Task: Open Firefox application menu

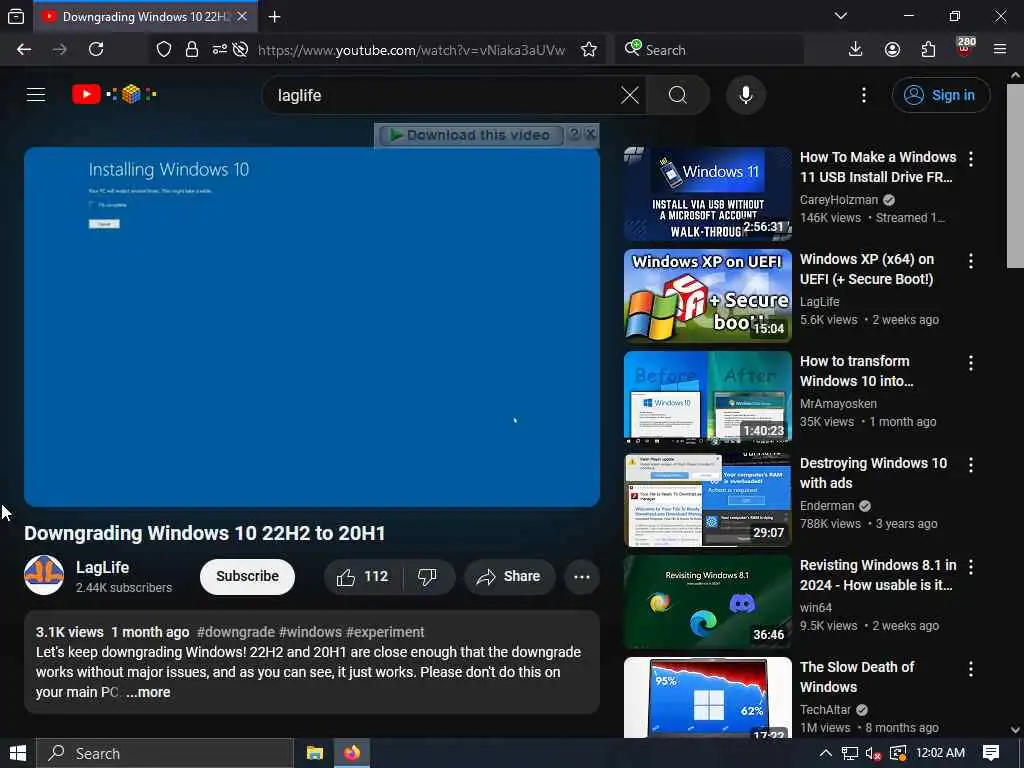Action: 1000,50
